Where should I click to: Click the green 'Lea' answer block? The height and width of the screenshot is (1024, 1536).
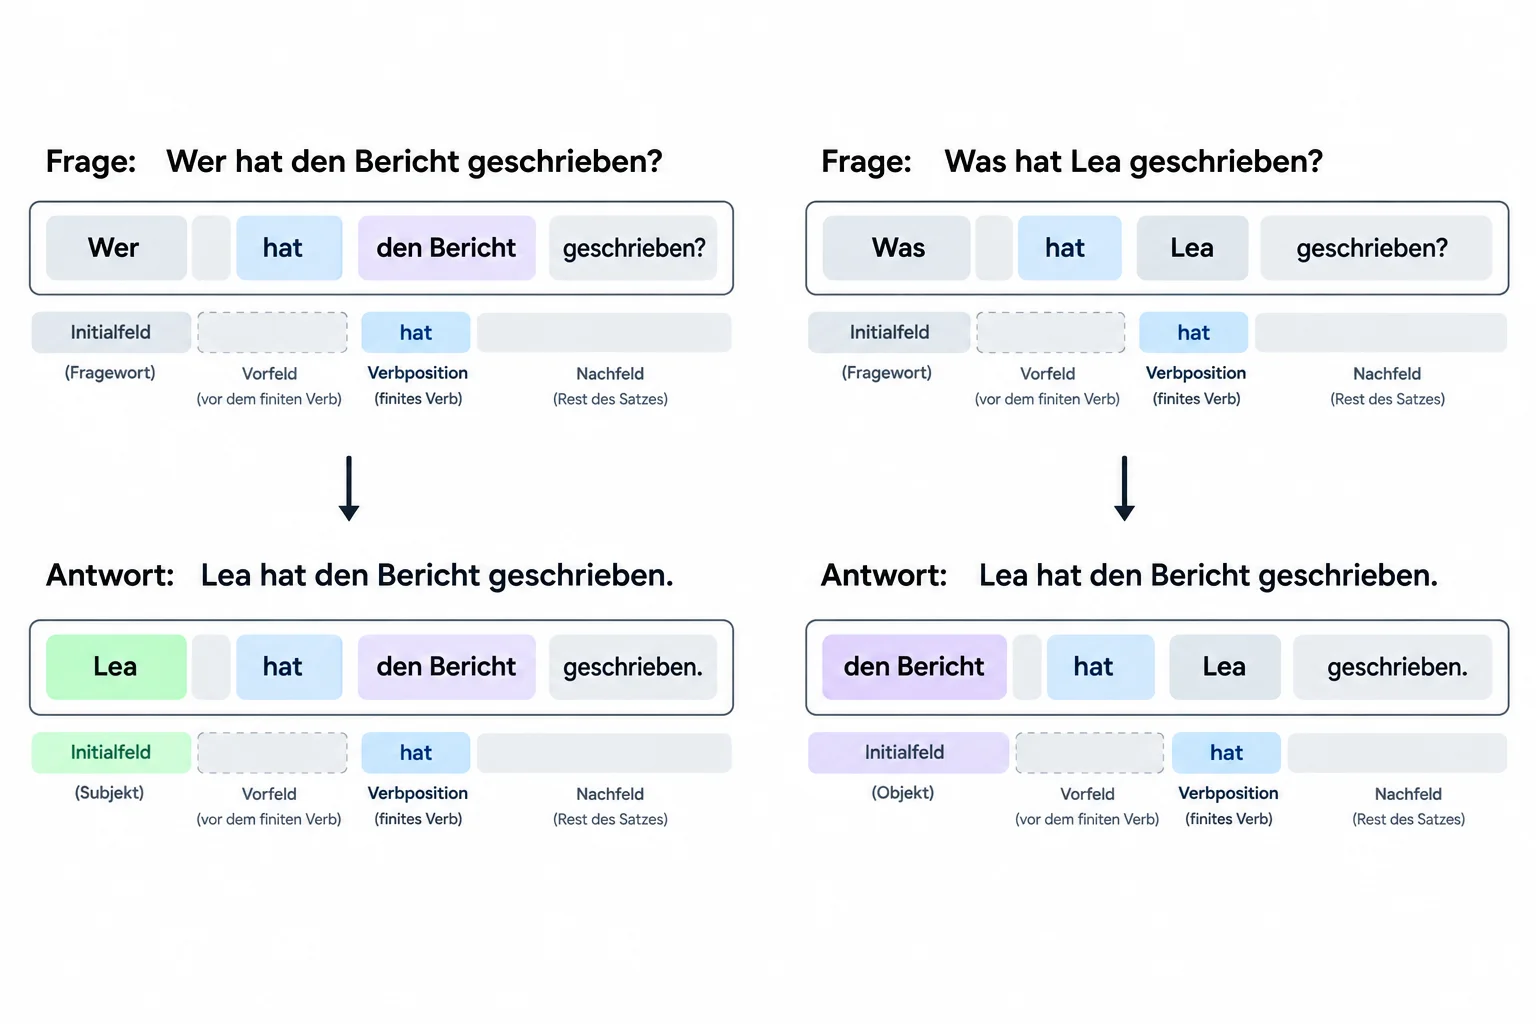point(116,667)
